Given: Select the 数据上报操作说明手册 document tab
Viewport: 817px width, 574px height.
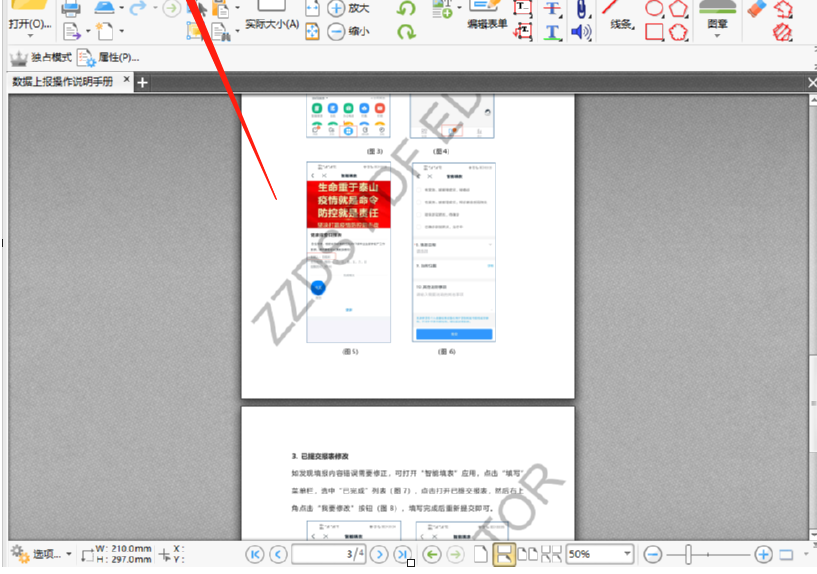Looking at the screenshot, I should coord(63,81).
